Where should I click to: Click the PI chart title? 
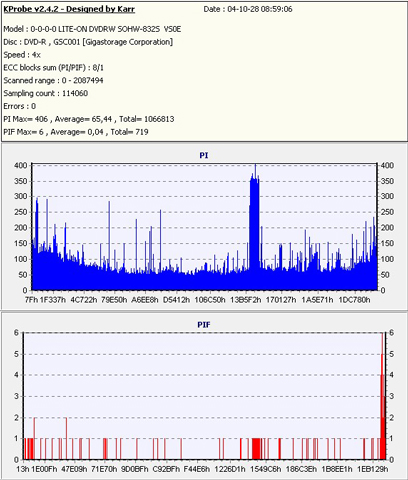point(204,155)
